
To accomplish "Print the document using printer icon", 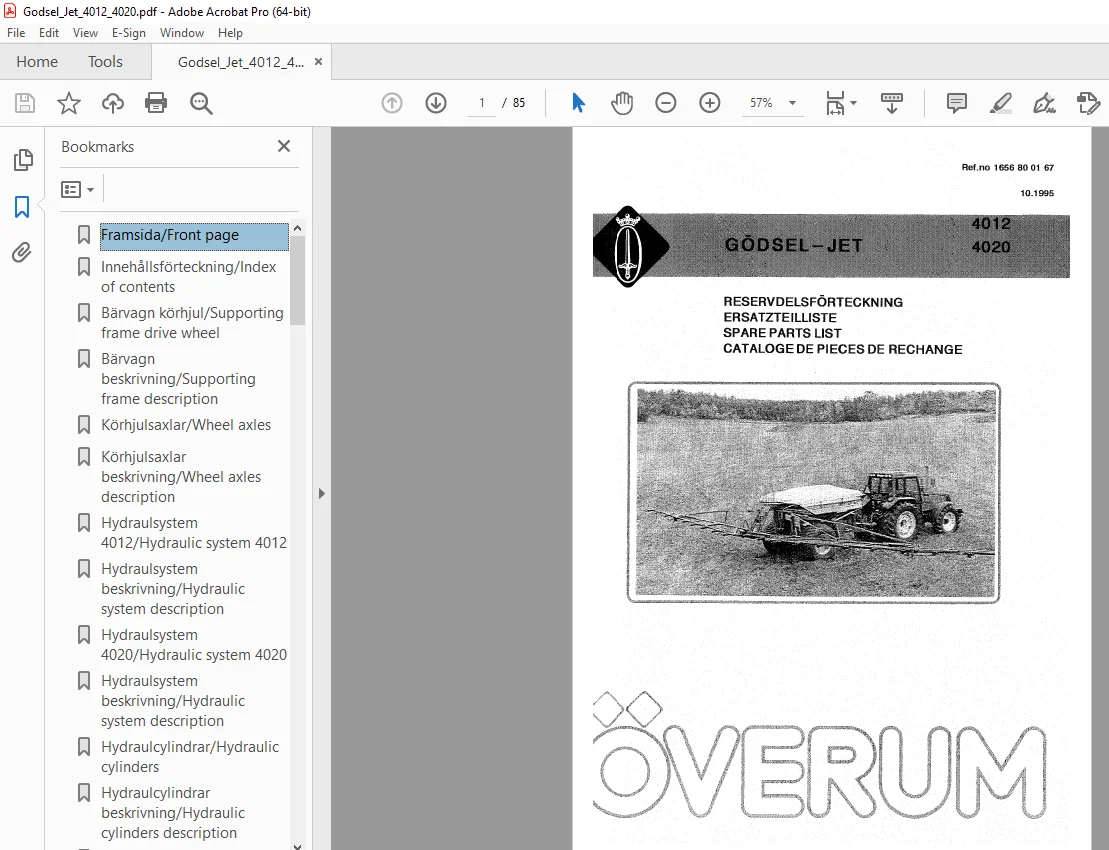I will pyautogui.click(x=156, y=103).
